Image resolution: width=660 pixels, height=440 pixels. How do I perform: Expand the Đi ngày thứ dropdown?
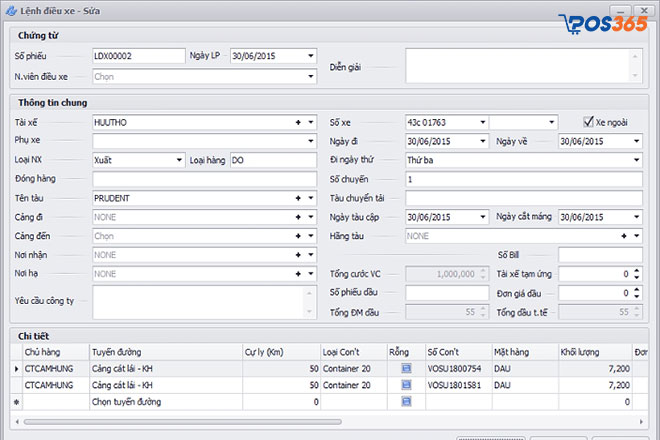635,160
